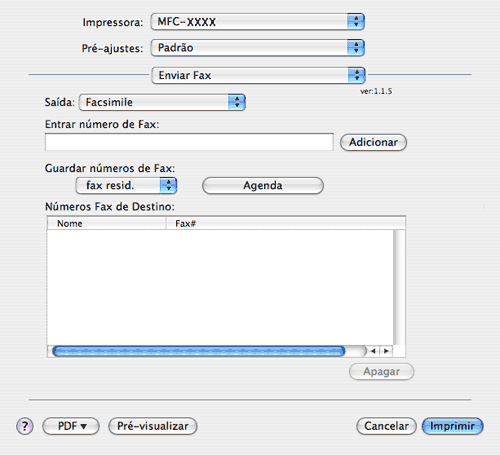500x455 pixels.
Task: Open the Facsimile output dropdown
Action: point(162,102)
